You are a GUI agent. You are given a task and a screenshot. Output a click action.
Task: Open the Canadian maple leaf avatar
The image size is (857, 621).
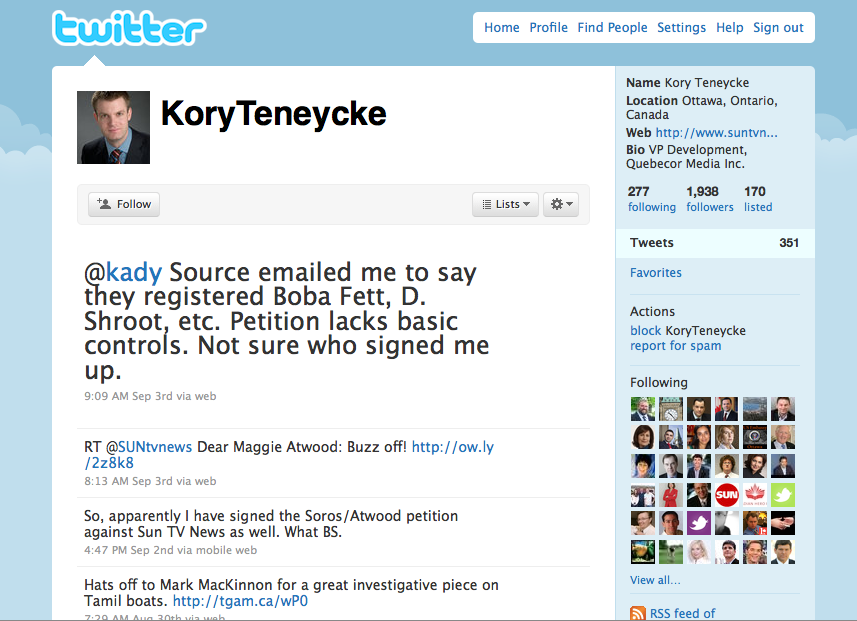pyautogui.click(x=755, y=495)
